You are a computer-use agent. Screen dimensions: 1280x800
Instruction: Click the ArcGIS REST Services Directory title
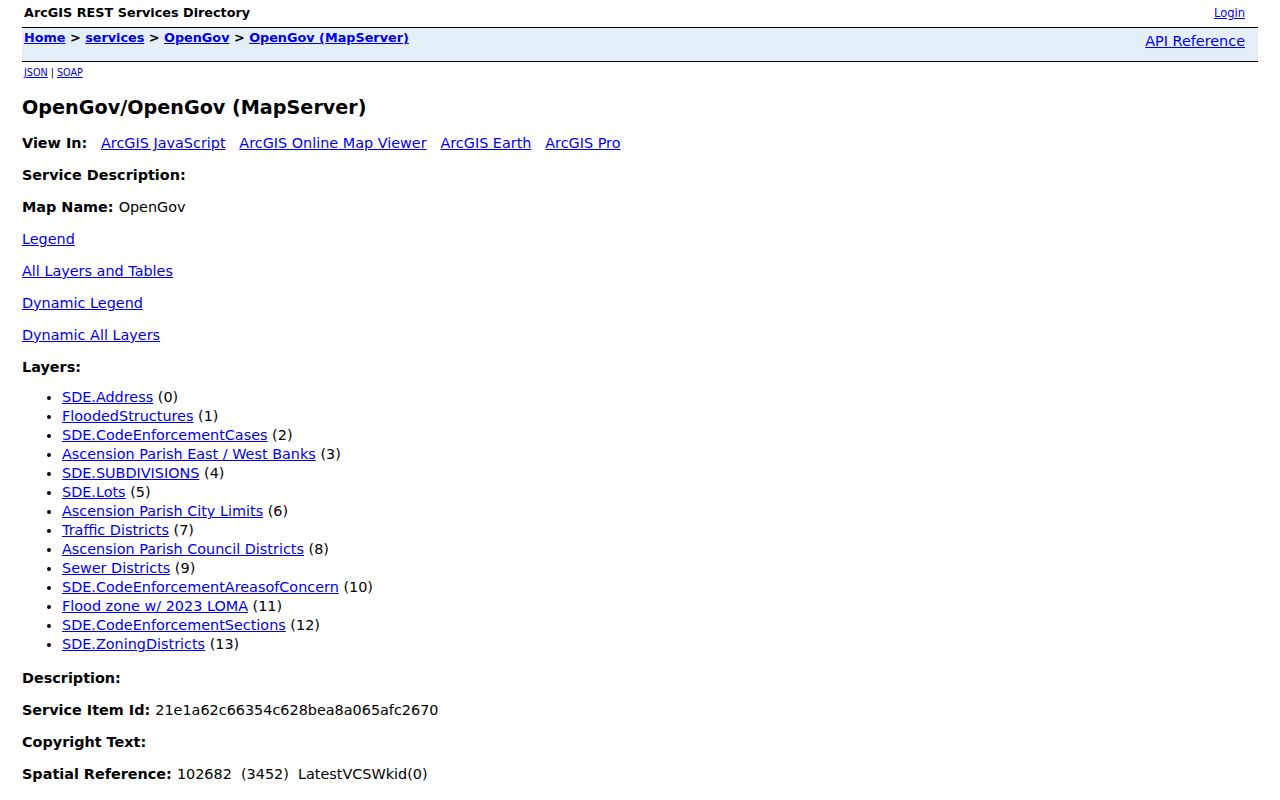[x=137, y=13]
